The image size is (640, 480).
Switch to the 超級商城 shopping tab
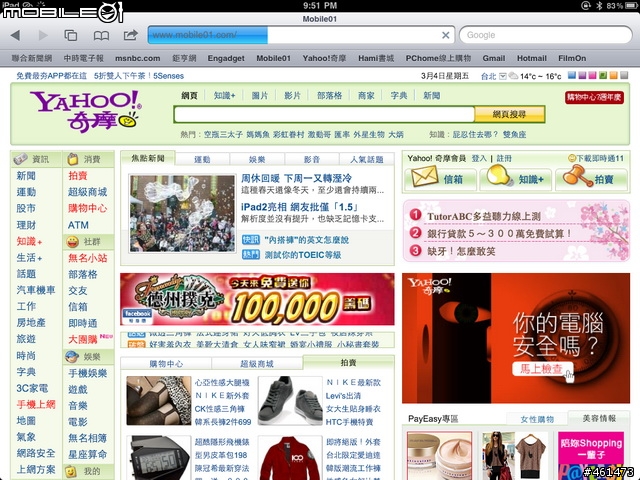(257, 363)
